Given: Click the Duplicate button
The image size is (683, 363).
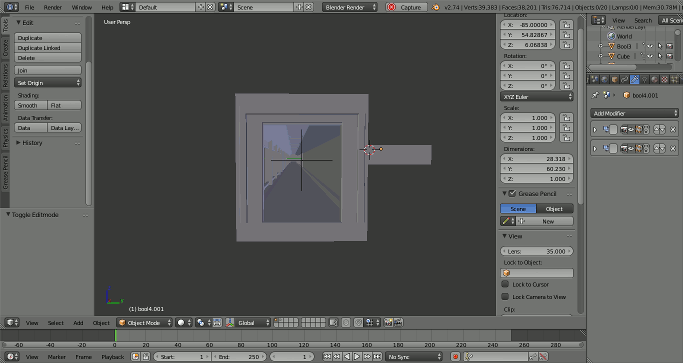Looking at the screenshot, I should click(48, 37).
